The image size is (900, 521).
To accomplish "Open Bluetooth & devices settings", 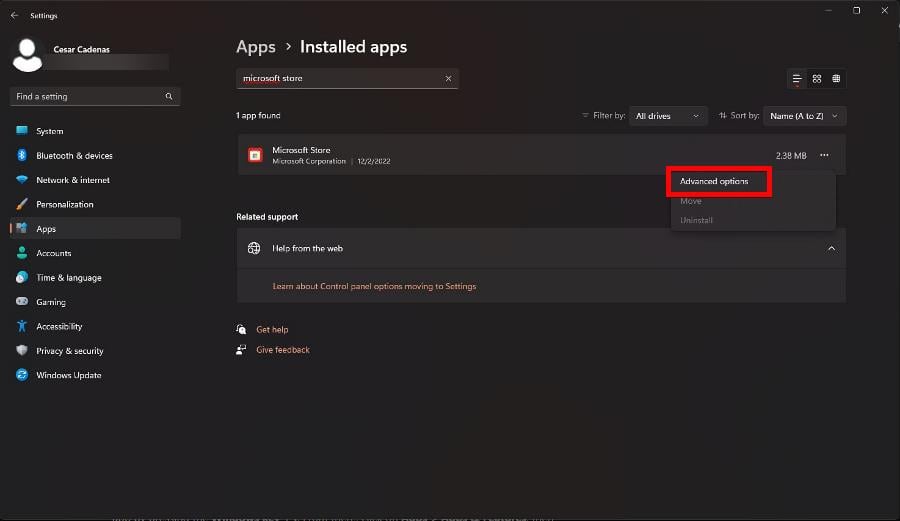I will (95, 155).
